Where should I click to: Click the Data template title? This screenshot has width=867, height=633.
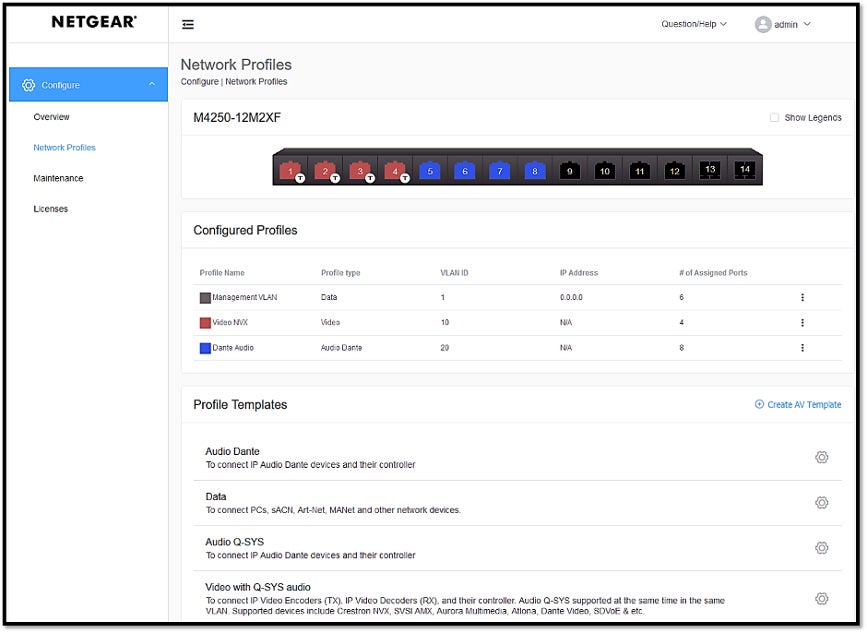(x=216, y=497)
